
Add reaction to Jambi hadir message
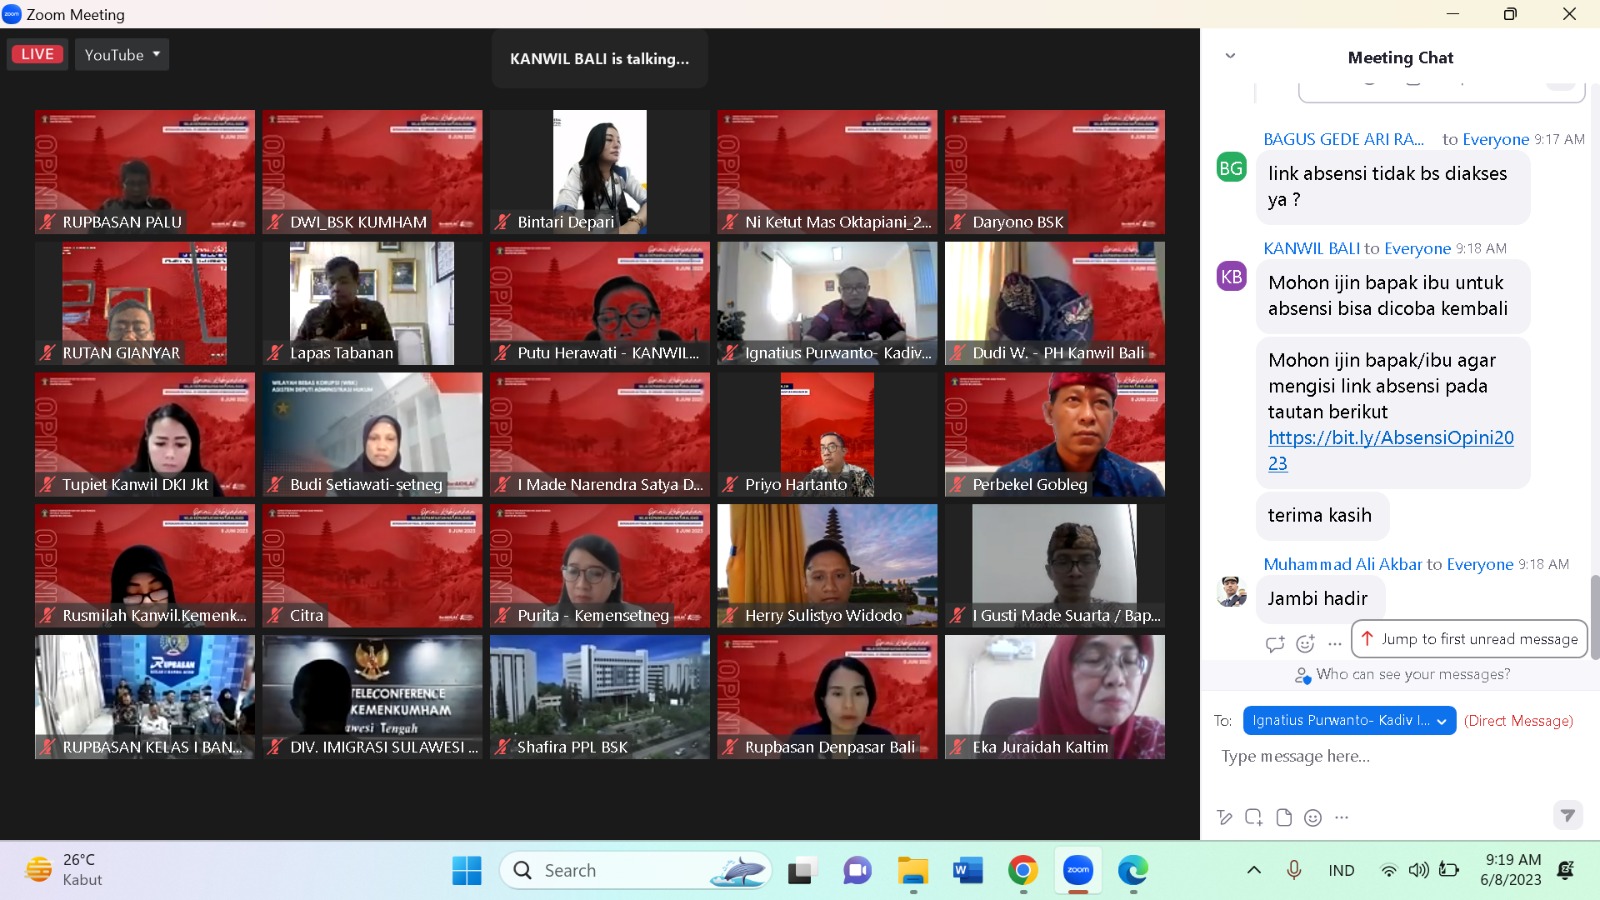1305,644
